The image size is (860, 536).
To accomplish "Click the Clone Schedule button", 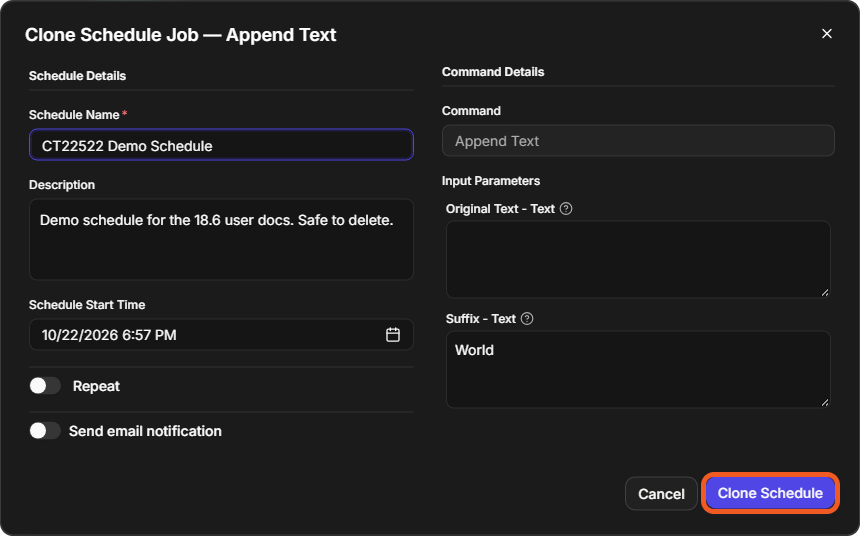I will coord(770,493).
